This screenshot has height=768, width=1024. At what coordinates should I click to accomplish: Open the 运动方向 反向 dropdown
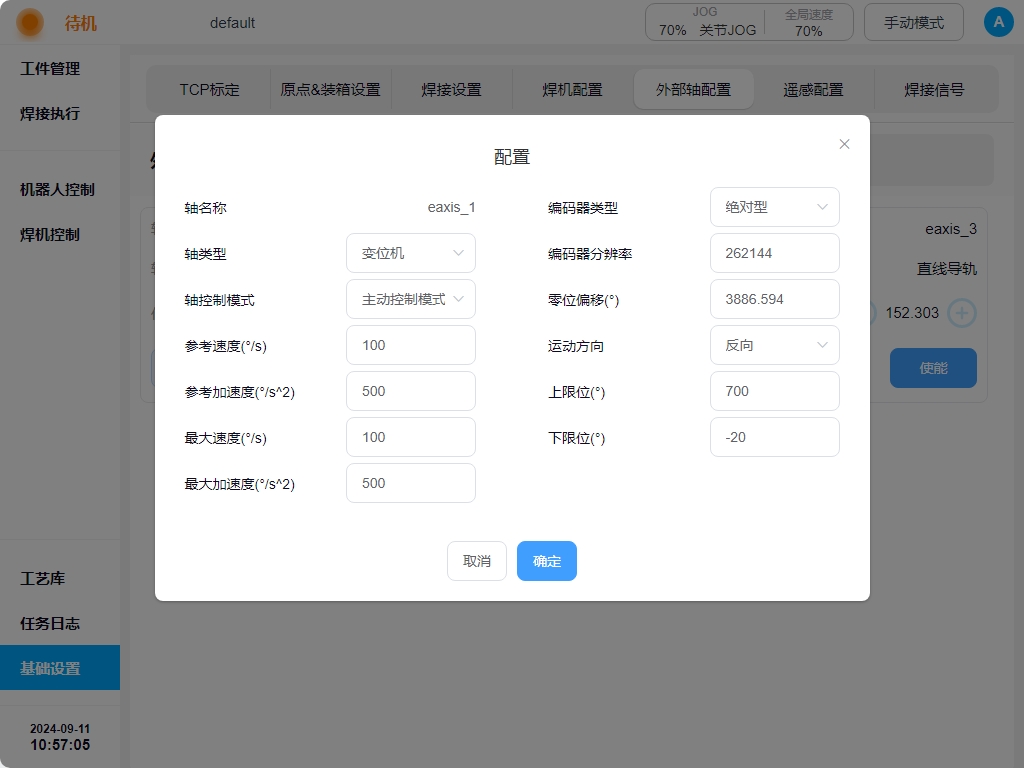pos(775,345)
